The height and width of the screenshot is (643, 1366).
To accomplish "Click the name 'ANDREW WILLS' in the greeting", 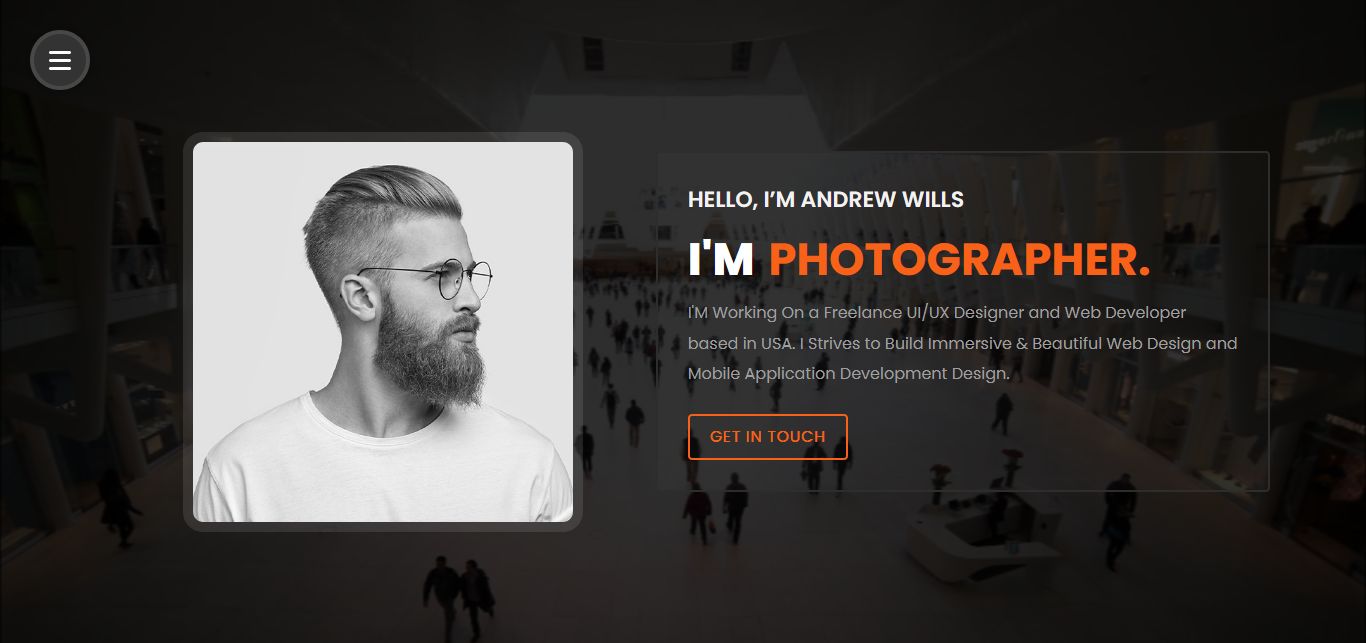I will tap(882, 200).
